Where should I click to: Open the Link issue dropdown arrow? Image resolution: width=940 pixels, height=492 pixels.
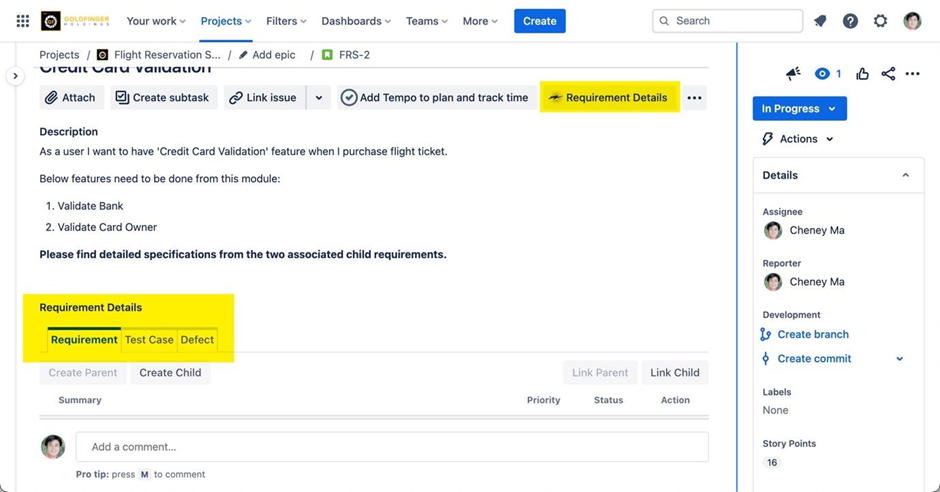319,98
